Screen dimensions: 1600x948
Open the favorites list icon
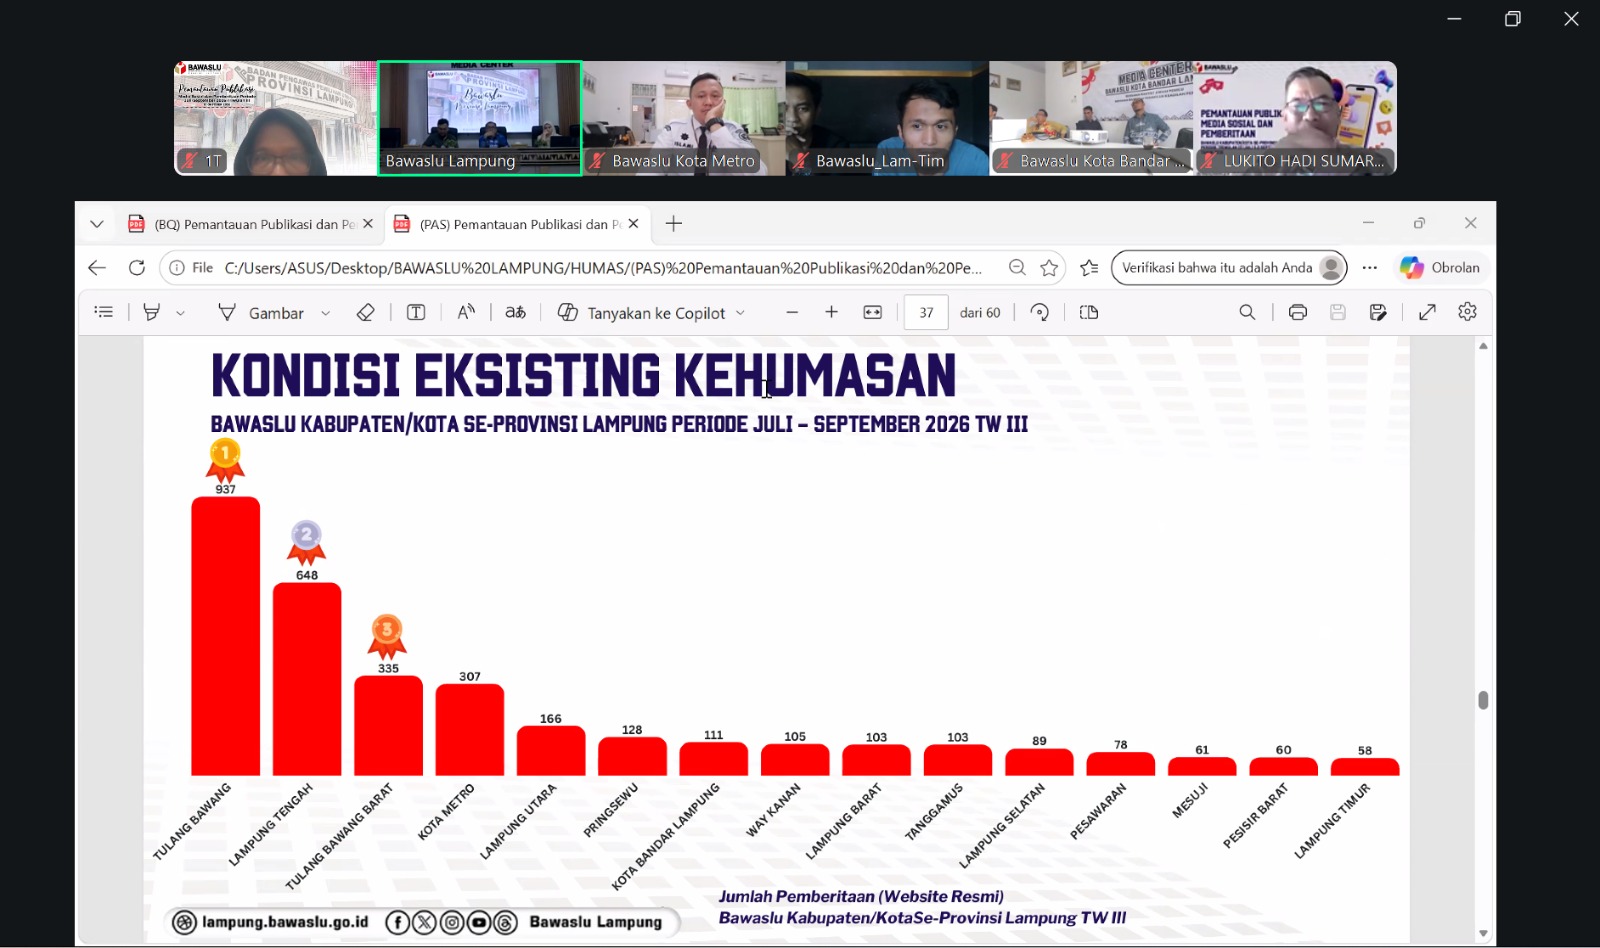(x=1090, y=268)
